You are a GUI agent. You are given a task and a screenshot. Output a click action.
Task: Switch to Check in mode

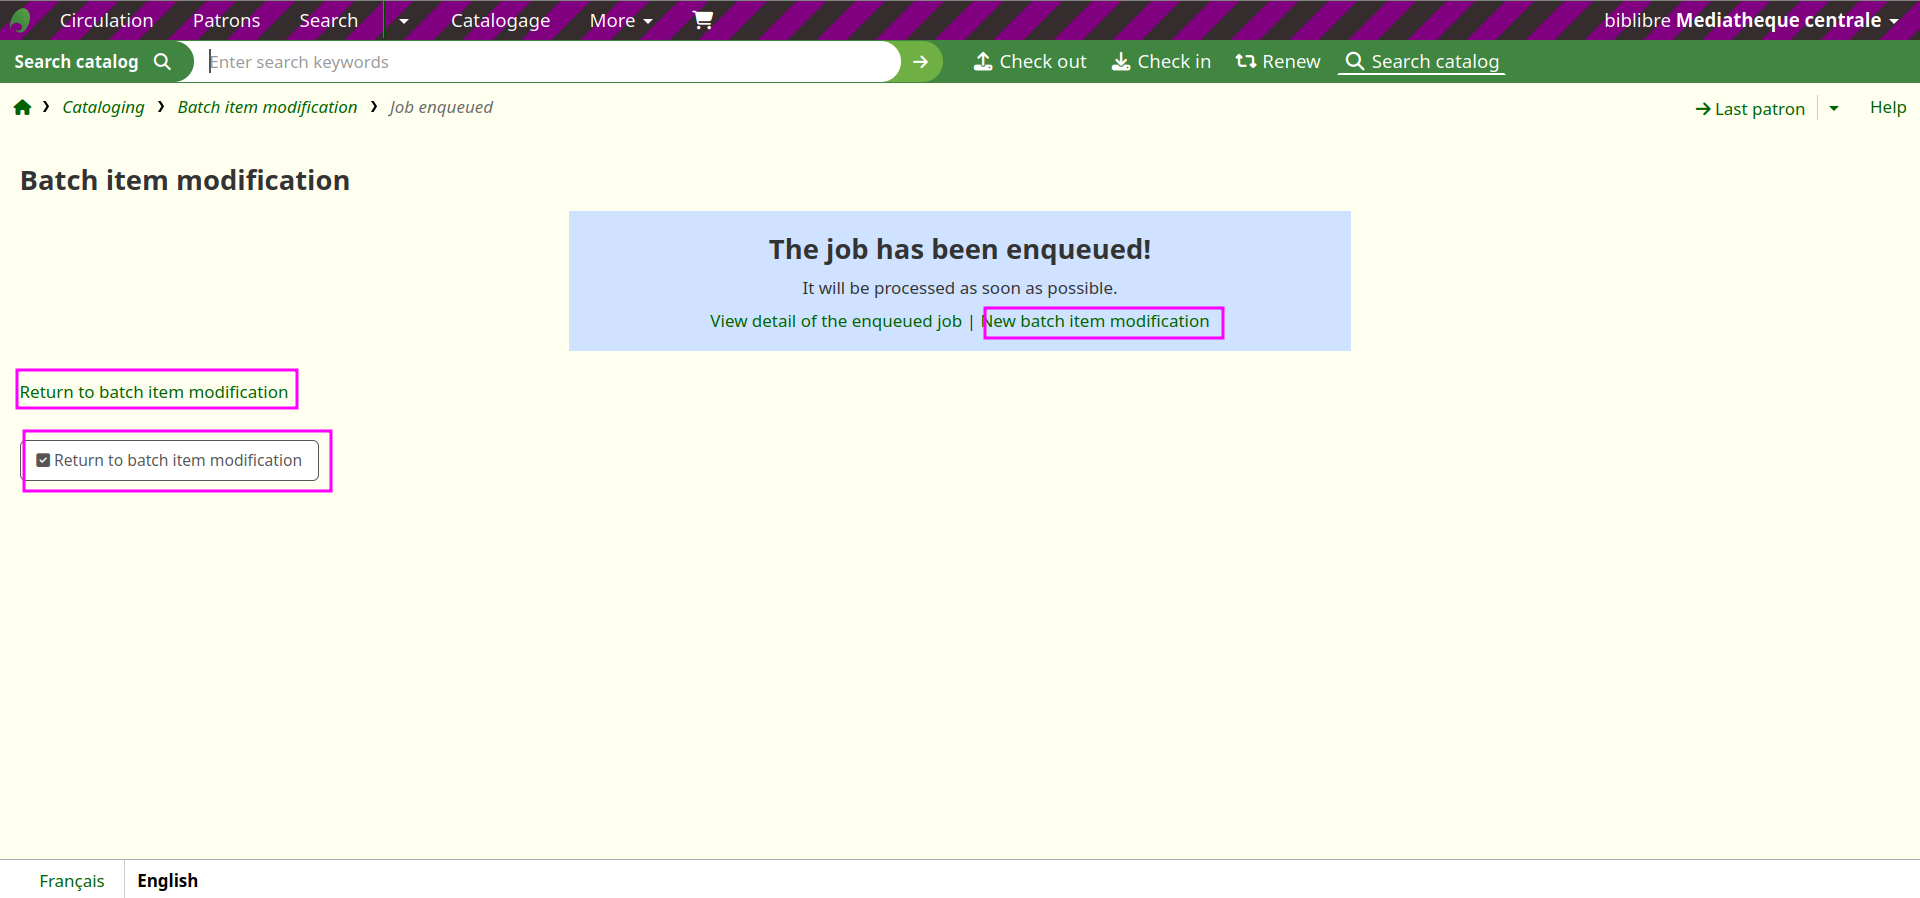pyautogui.click(x=1161, y=62)
